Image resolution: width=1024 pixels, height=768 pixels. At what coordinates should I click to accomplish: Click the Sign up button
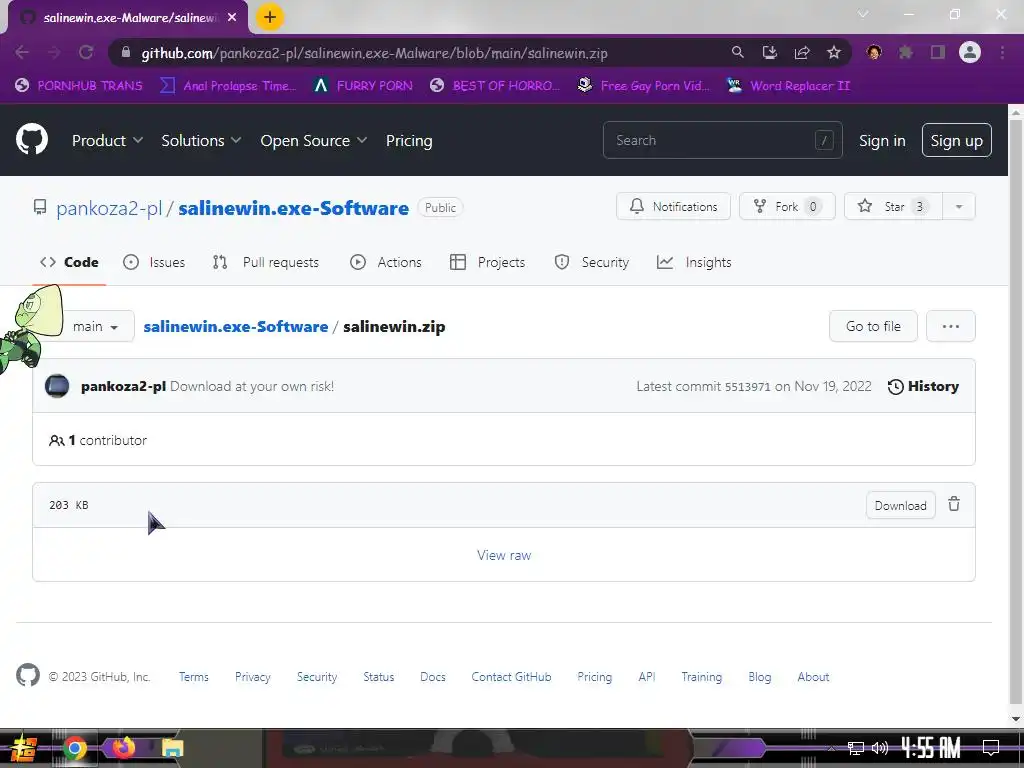[x=957, y=140]
